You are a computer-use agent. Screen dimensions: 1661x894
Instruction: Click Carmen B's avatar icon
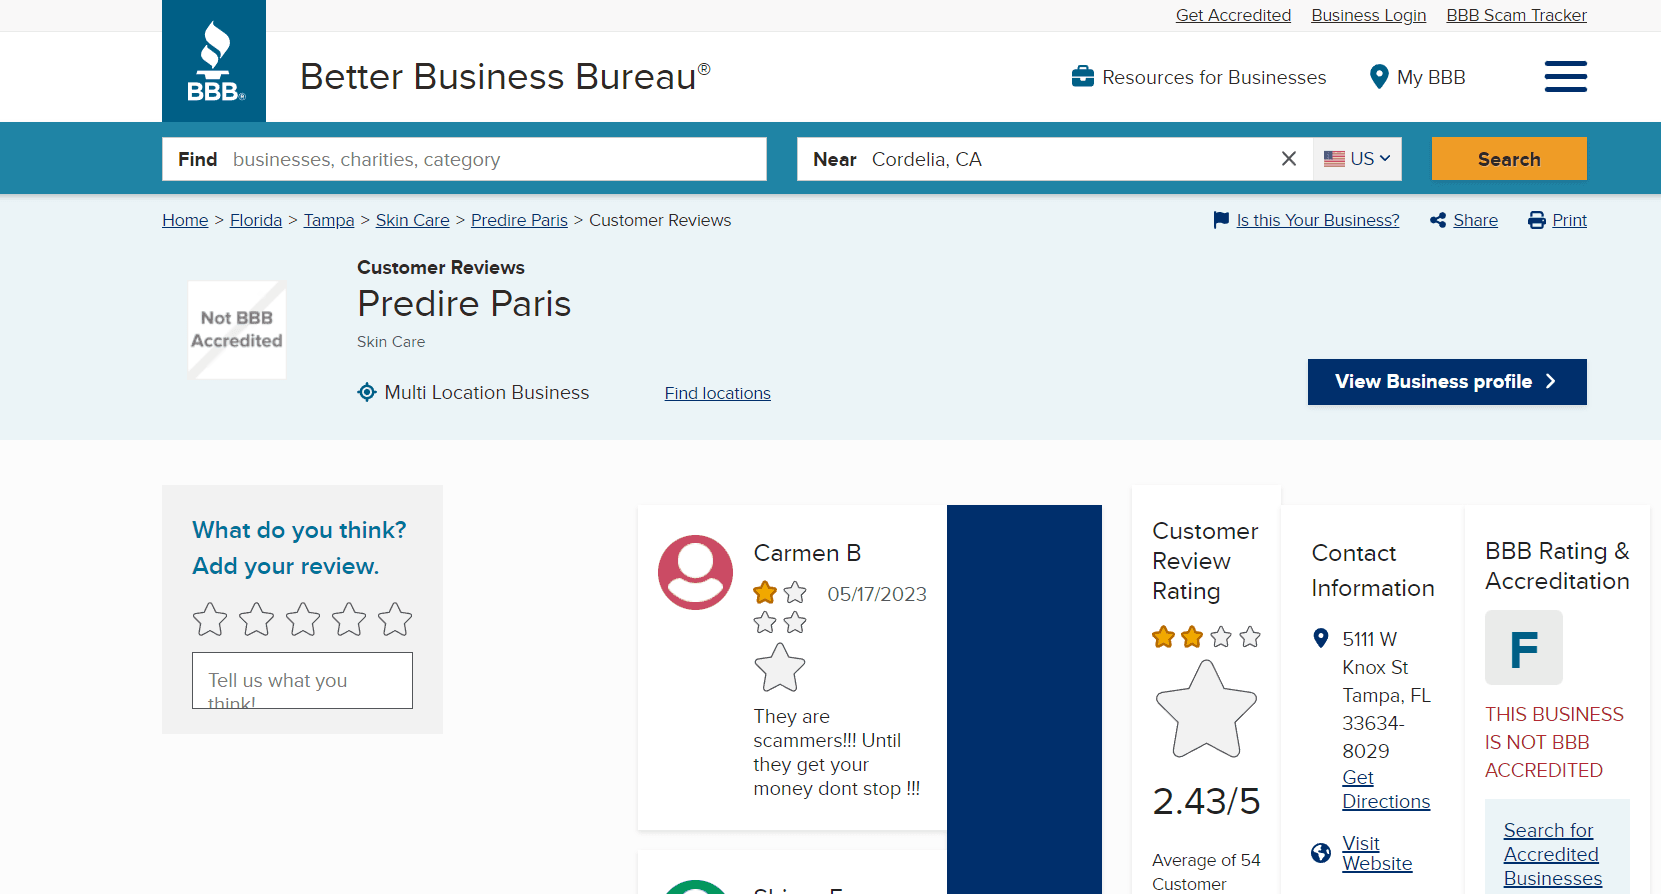coord(695,572)
